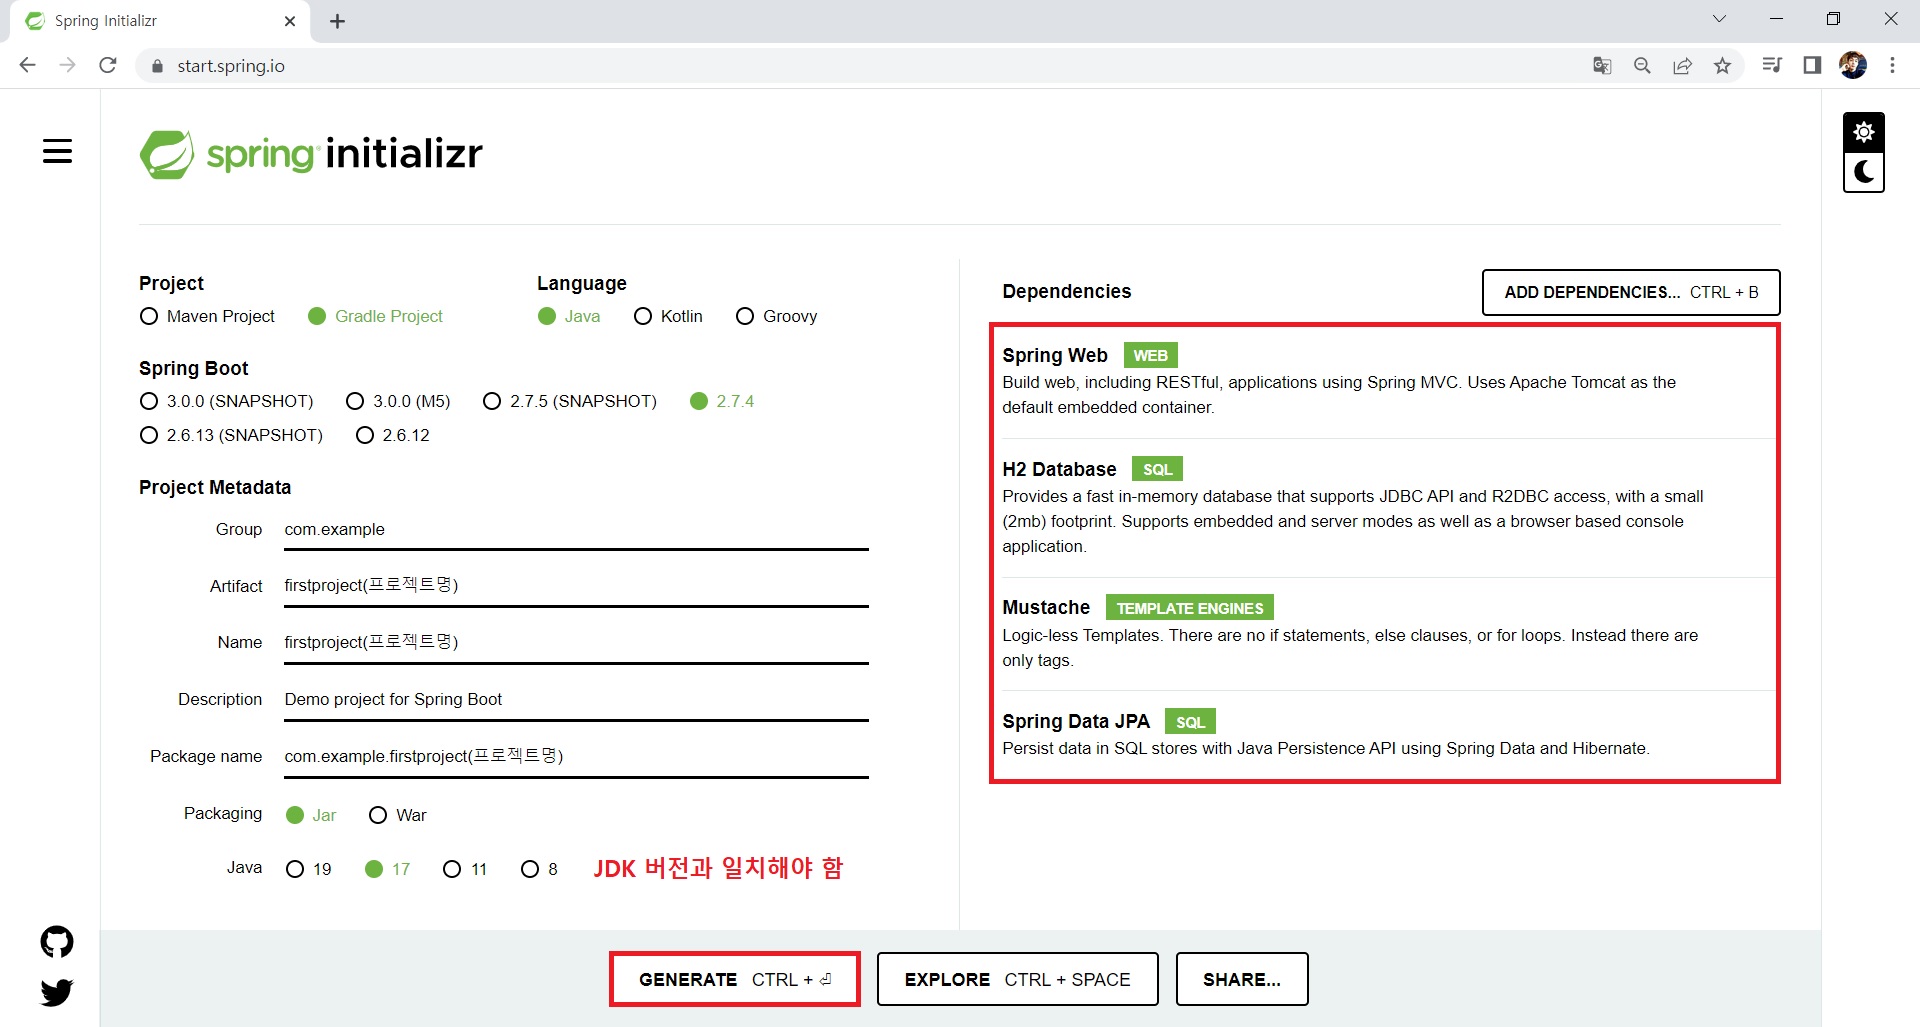Switch to the light theme sun icon
Viewport: 1920px width, 1027px height.
pos(1864,132)
